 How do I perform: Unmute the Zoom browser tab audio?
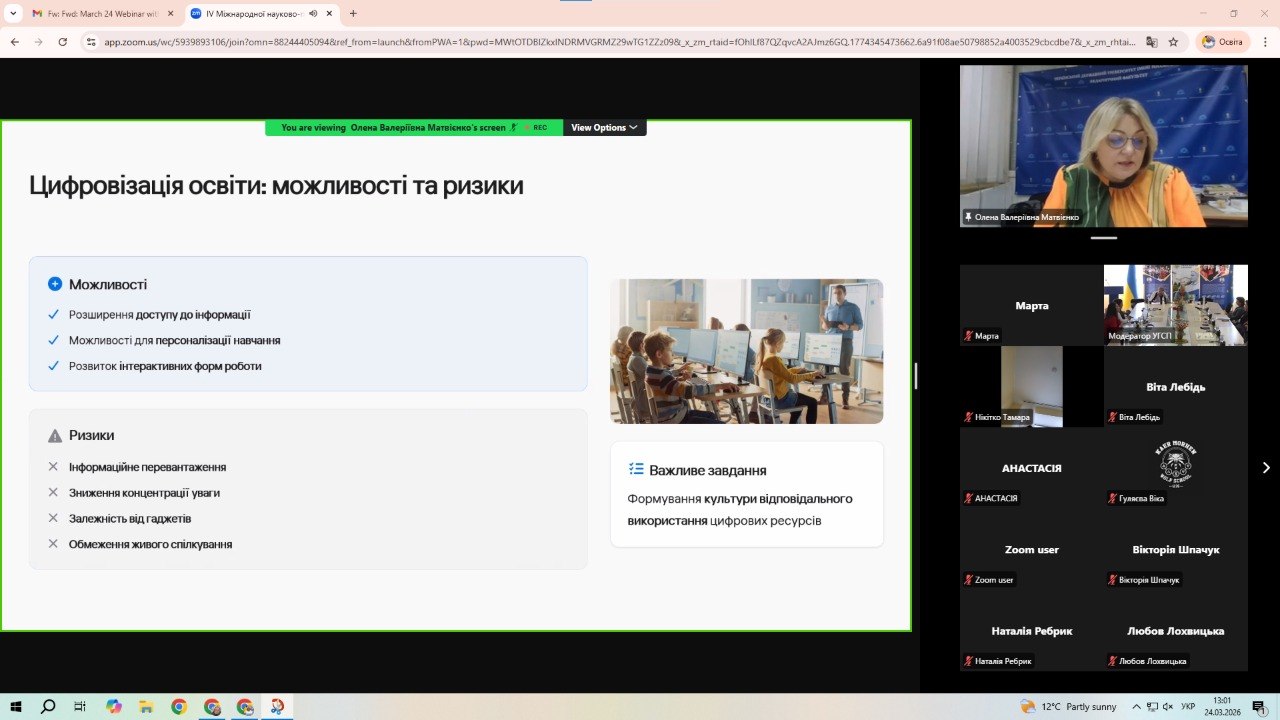point(313,14)
